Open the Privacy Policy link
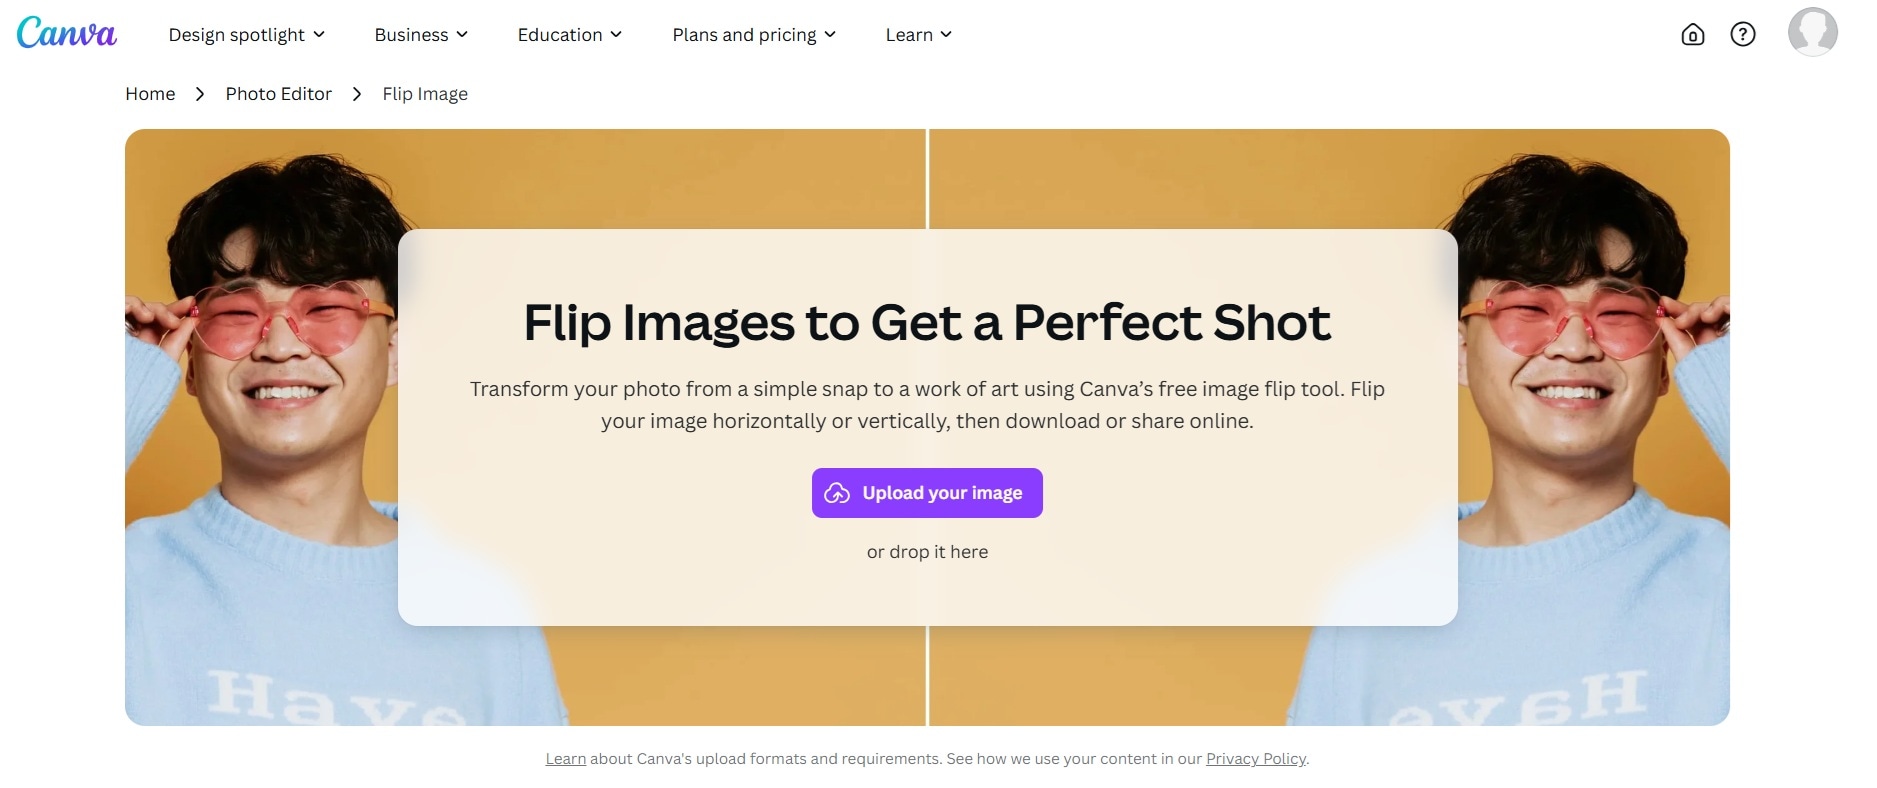The image size is (1877, 788). pyautogui.click(x=1255, y=759)
